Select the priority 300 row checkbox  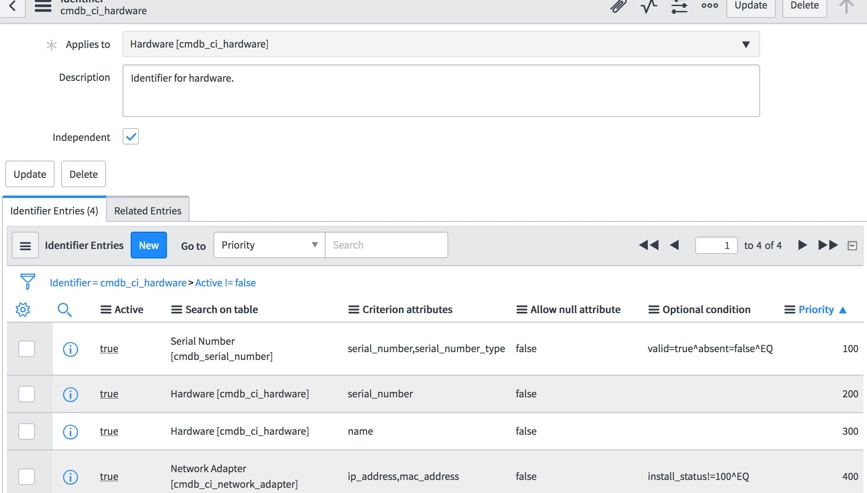(x=27, y=432)
